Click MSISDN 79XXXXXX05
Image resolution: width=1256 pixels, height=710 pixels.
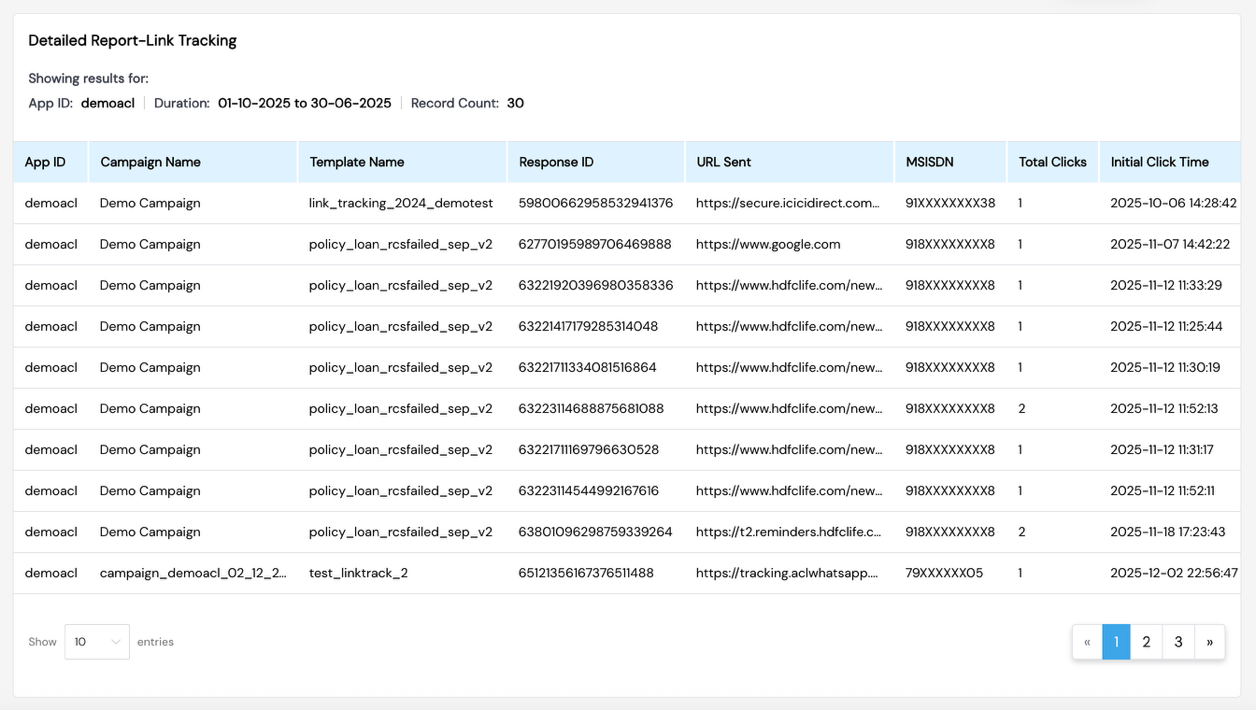click(x=944, y=572)
